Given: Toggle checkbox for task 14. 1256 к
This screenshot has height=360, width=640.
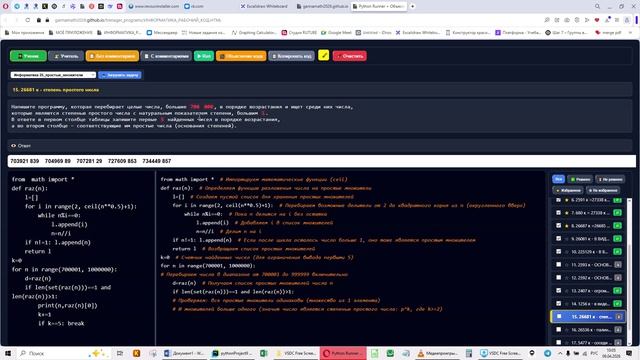Looking at the screenshot, I should (x=558, y=304).
